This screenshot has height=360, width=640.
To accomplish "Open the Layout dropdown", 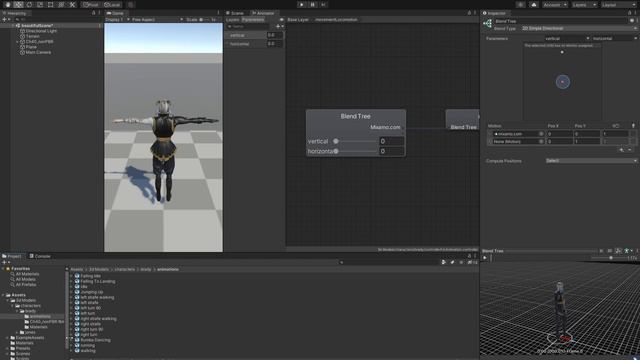I will point(619,4).
